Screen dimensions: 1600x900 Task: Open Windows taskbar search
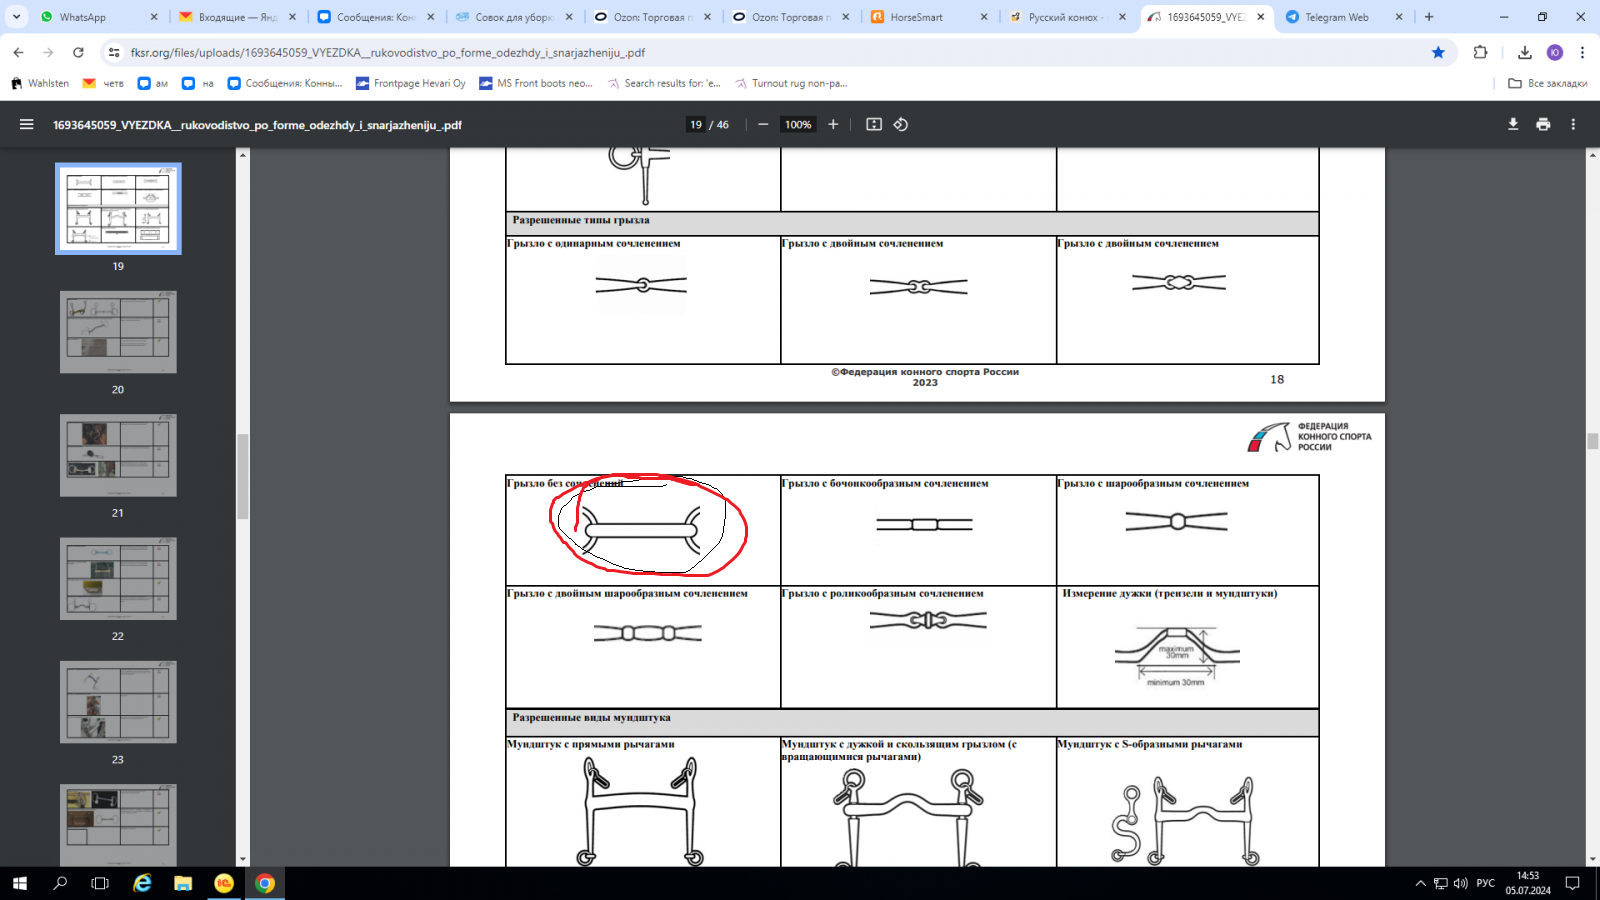[x=60, y=883]
